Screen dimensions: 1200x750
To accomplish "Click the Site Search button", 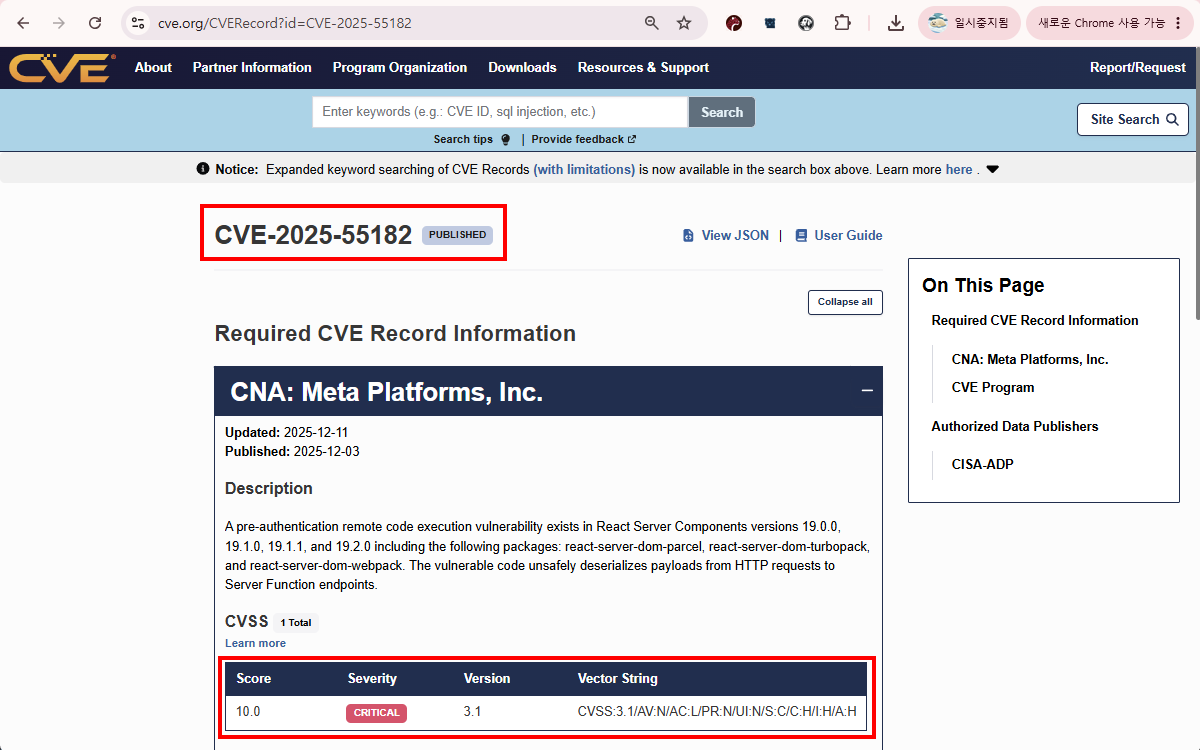I will coord(1133,119).
